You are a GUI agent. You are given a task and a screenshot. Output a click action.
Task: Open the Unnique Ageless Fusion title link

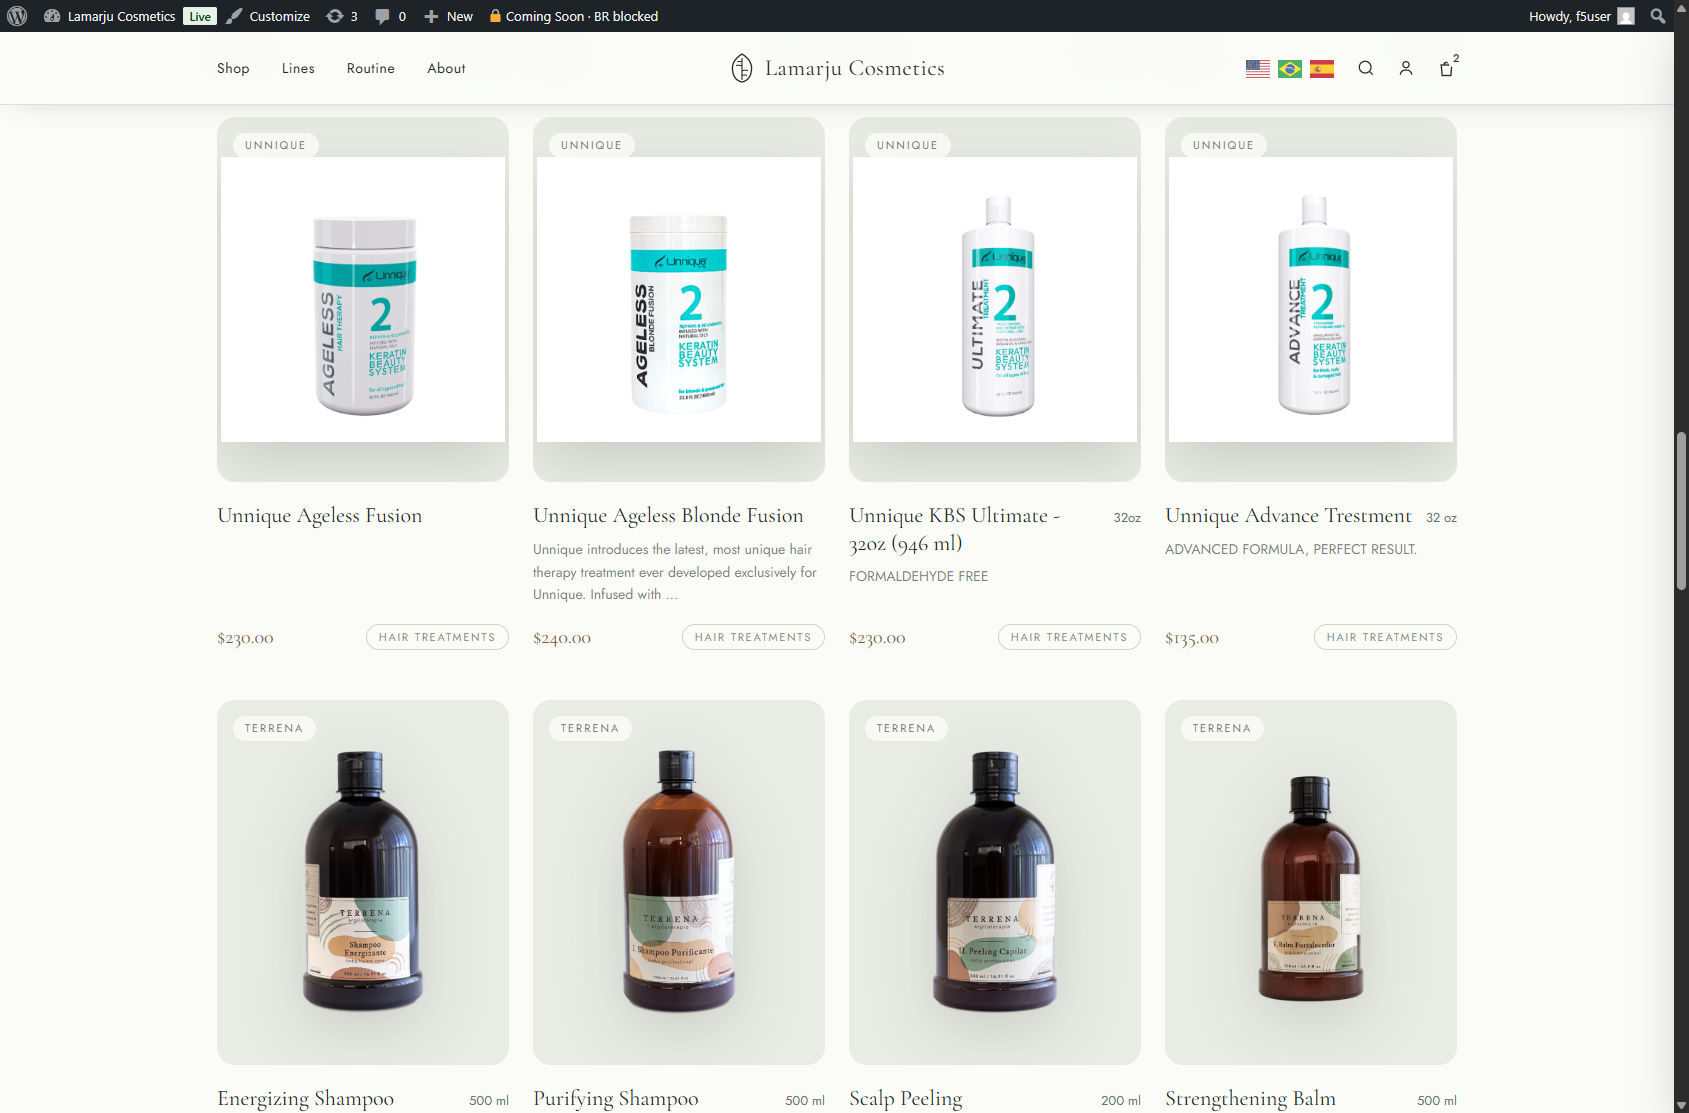point(319,516)
